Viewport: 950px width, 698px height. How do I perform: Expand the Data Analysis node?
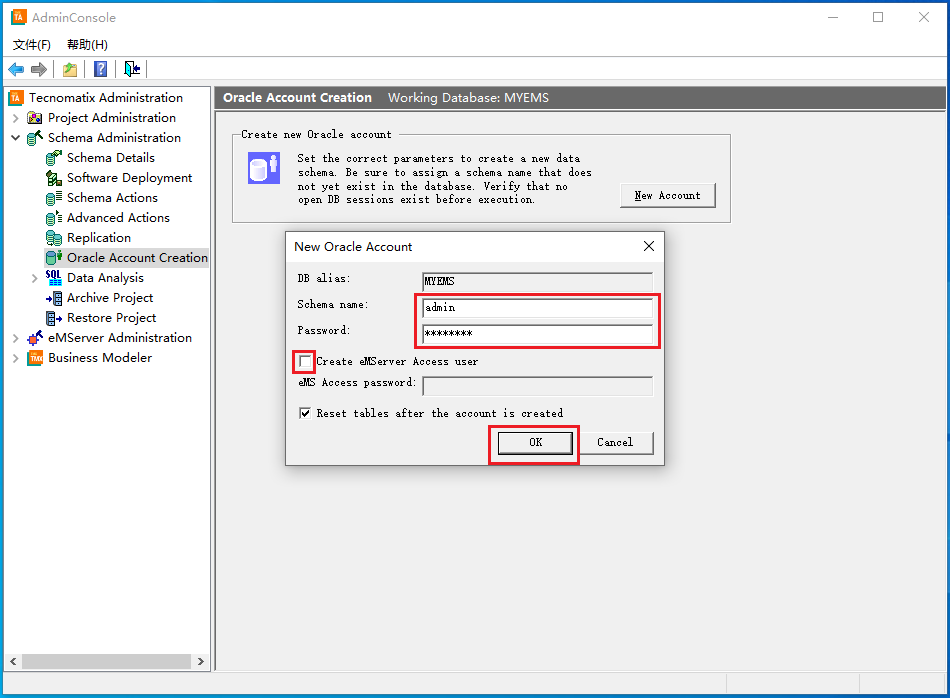35,278
